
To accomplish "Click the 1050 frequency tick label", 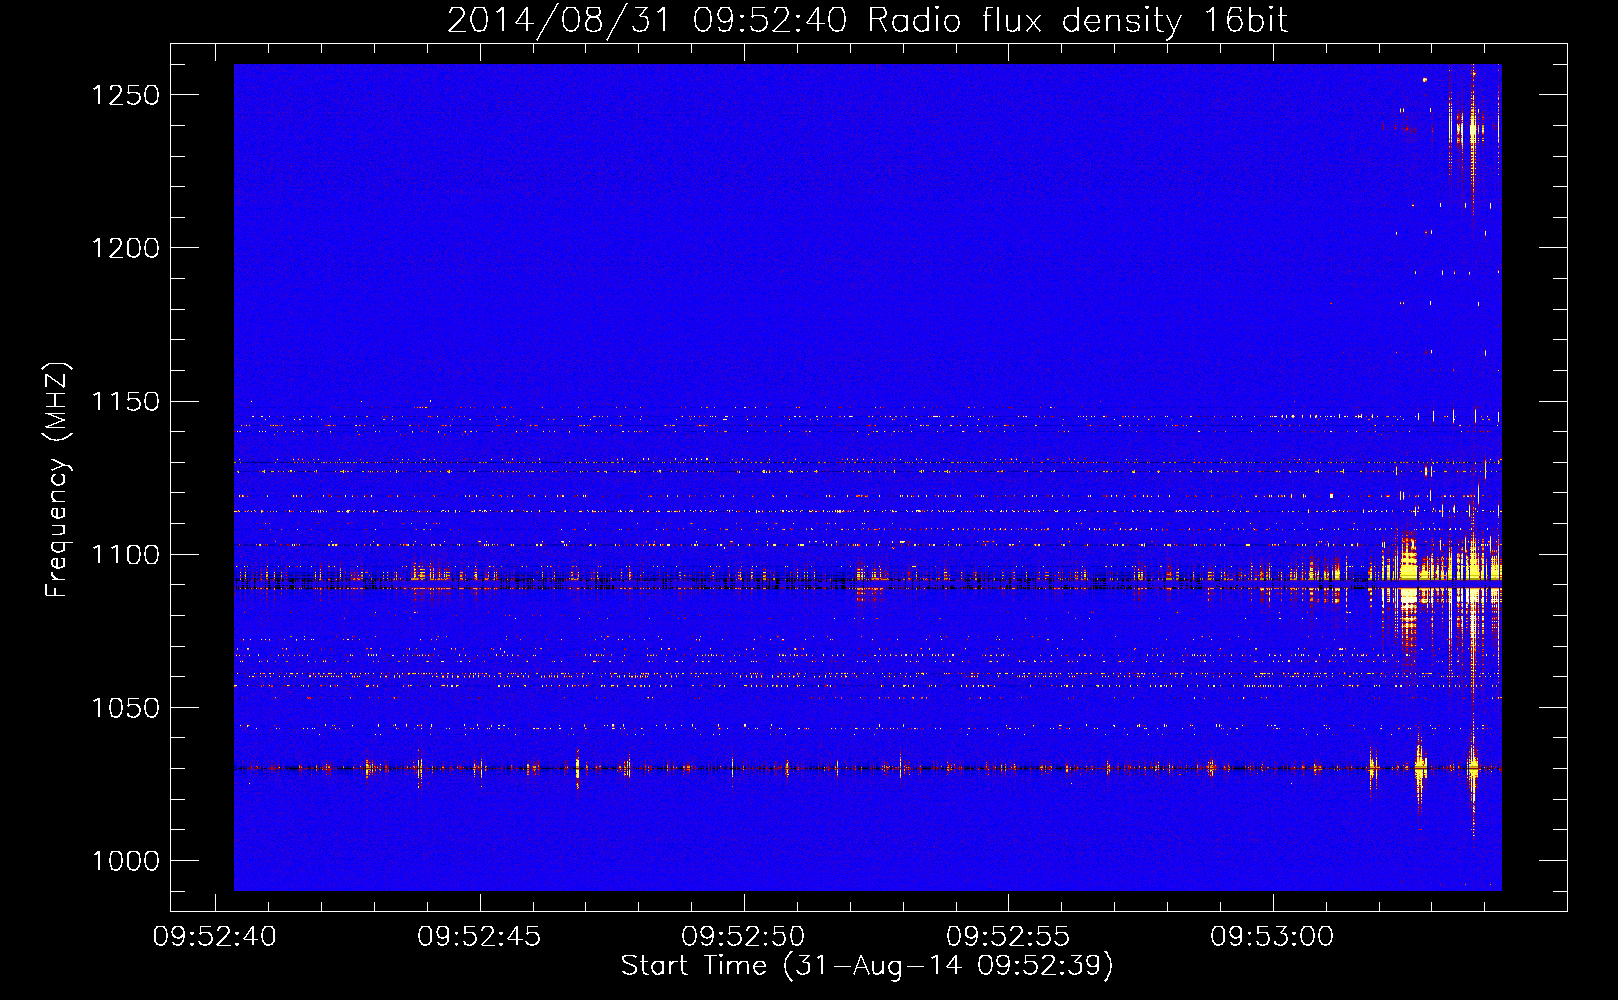I will (x=125, y=708).
